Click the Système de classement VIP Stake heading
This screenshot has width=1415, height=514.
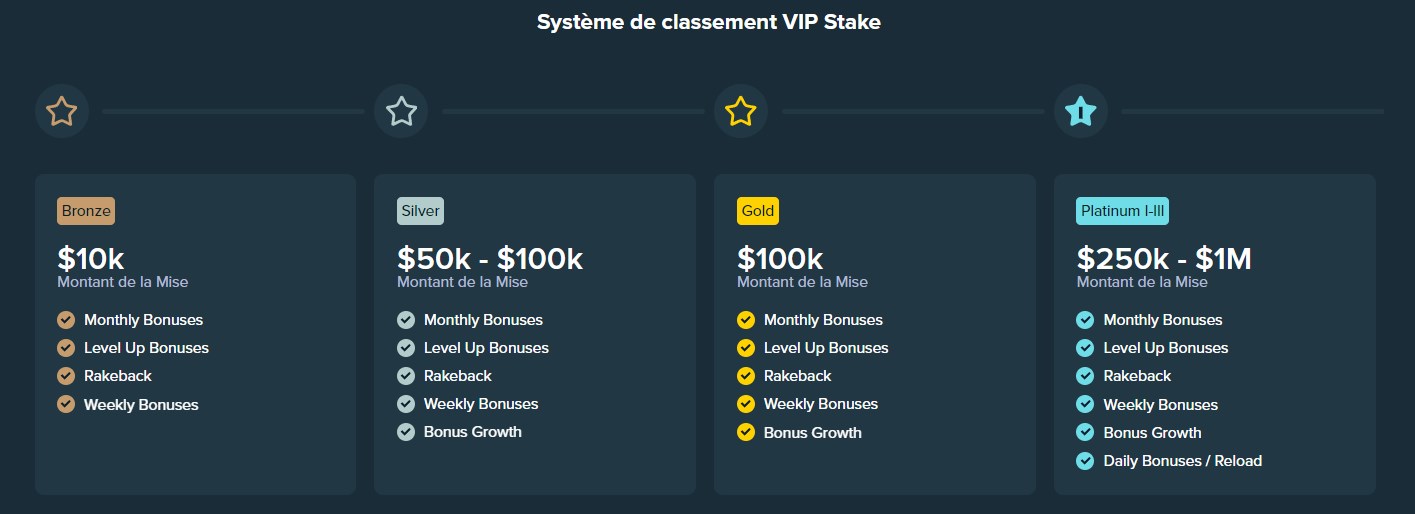point(708,22)
